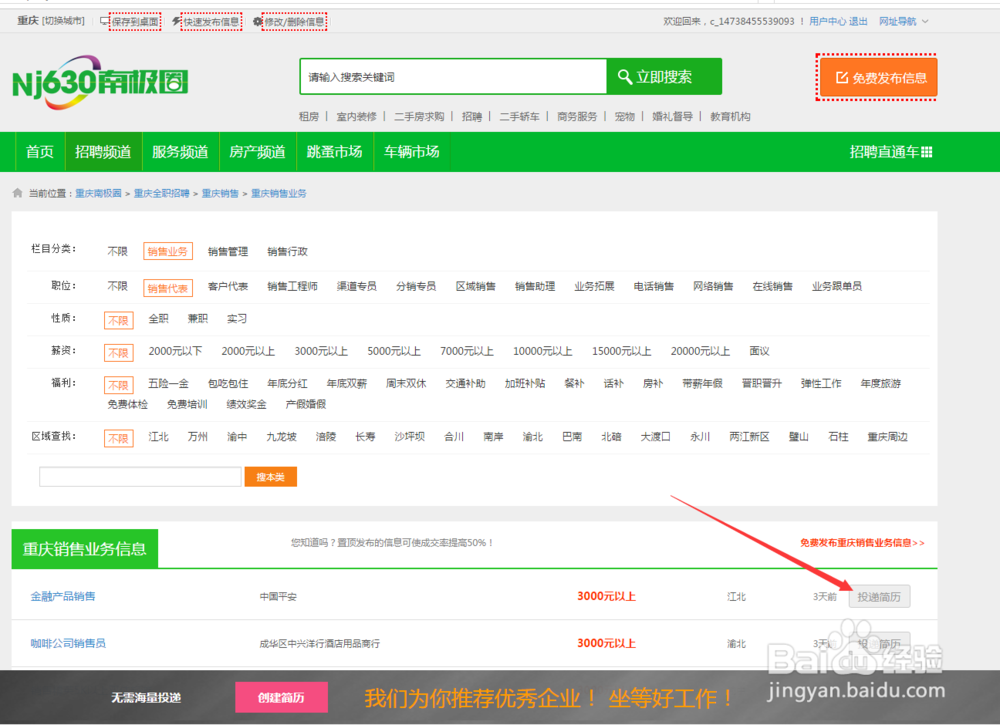Image resolution: width=1000 pixels, height=725 pixels.
Task: Click 投递简历 for 中国平安
Action: [879, 596]
